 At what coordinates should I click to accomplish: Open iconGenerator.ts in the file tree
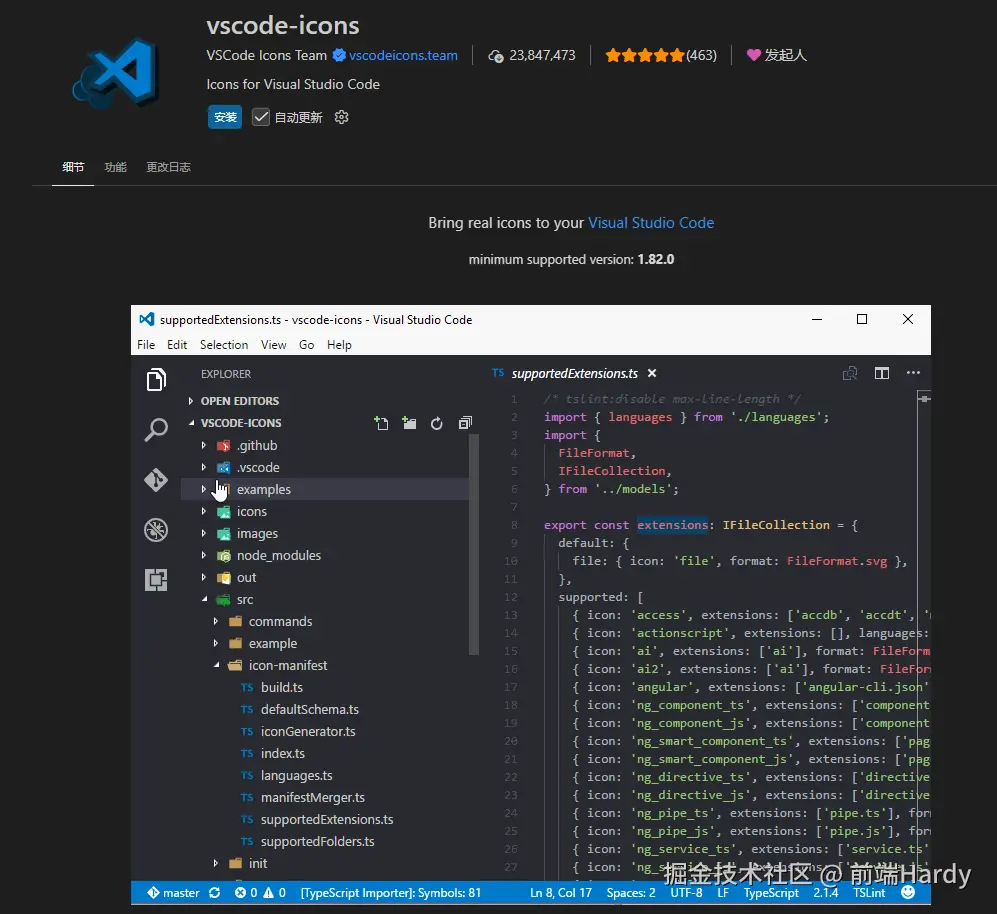tap(308, 731)
